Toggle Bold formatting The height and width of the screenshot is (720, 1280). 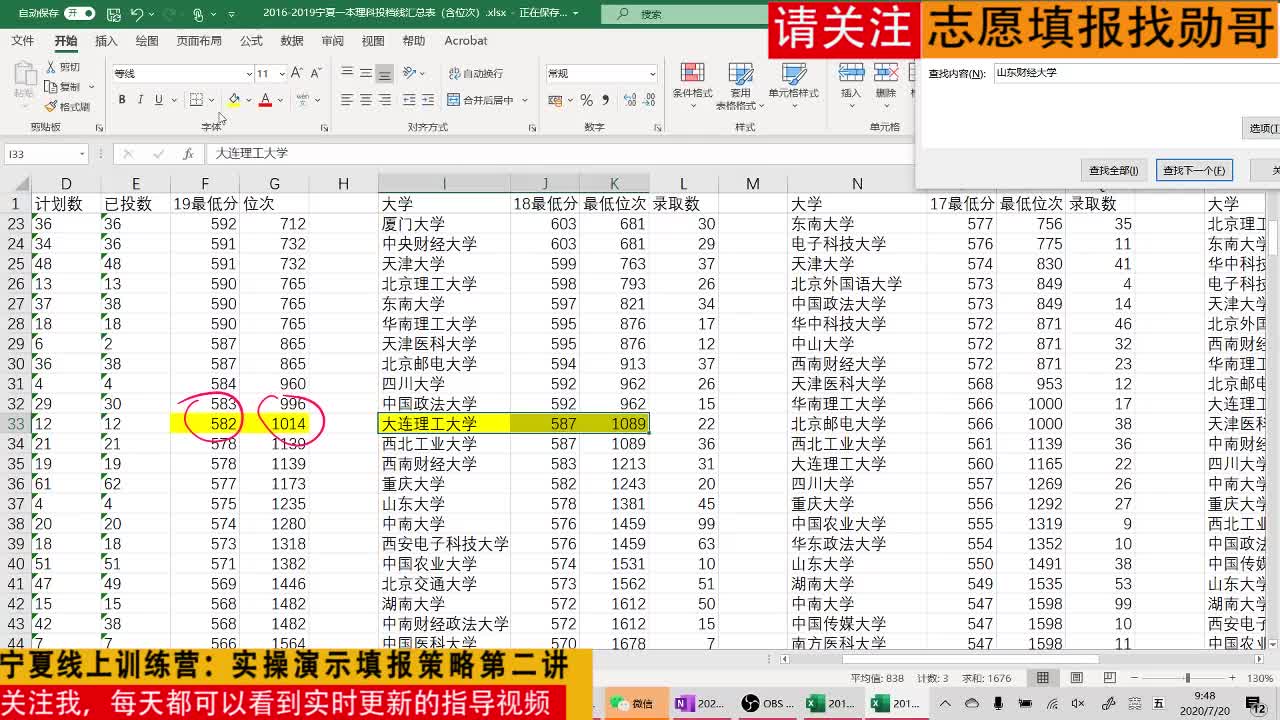pyautogui.click(x=122, y=100)
